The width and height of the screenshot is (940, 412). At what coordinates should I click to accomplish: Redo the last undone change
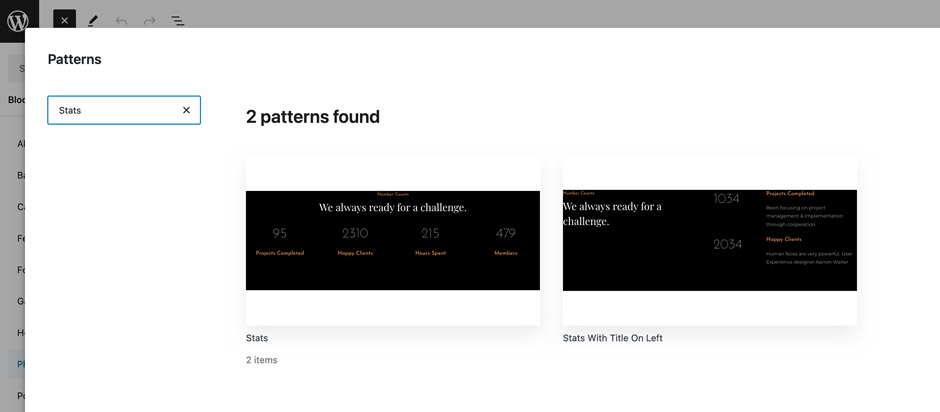149,20
